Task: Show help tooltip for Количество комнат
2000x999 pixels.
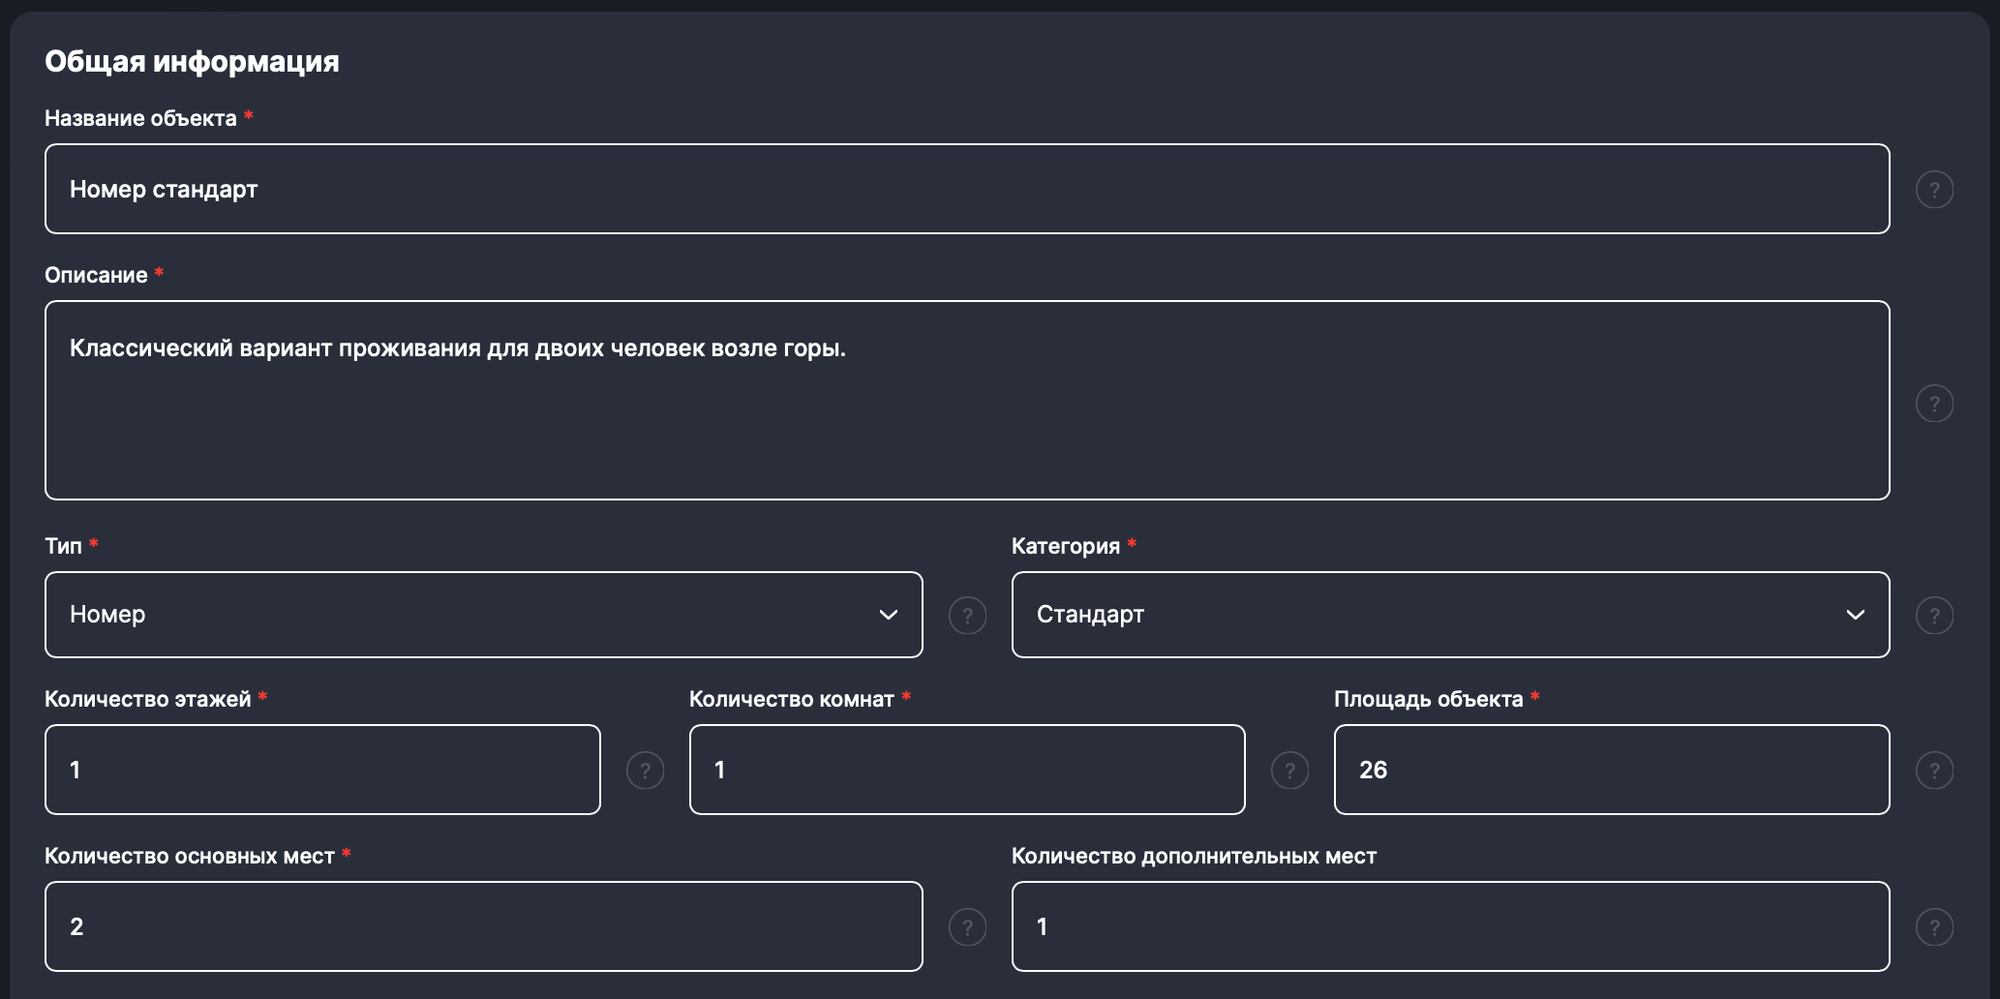Action: [x=1289, y=771]
